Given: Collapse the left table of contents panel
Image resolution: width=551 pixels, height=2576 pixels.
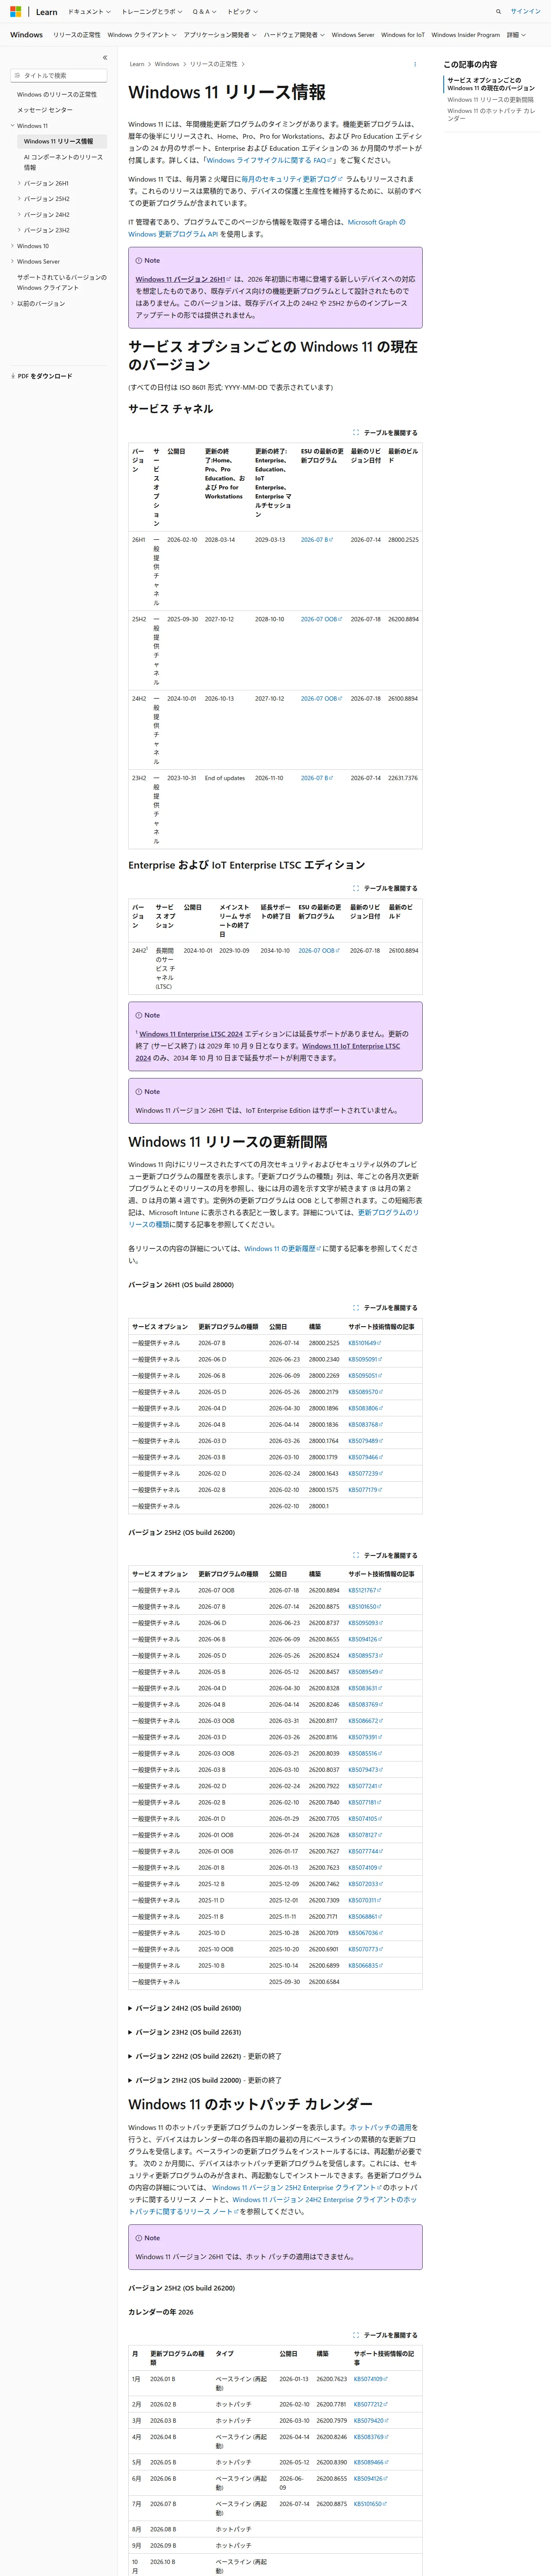Looking at the screenshot, I should tap(105, 58).
